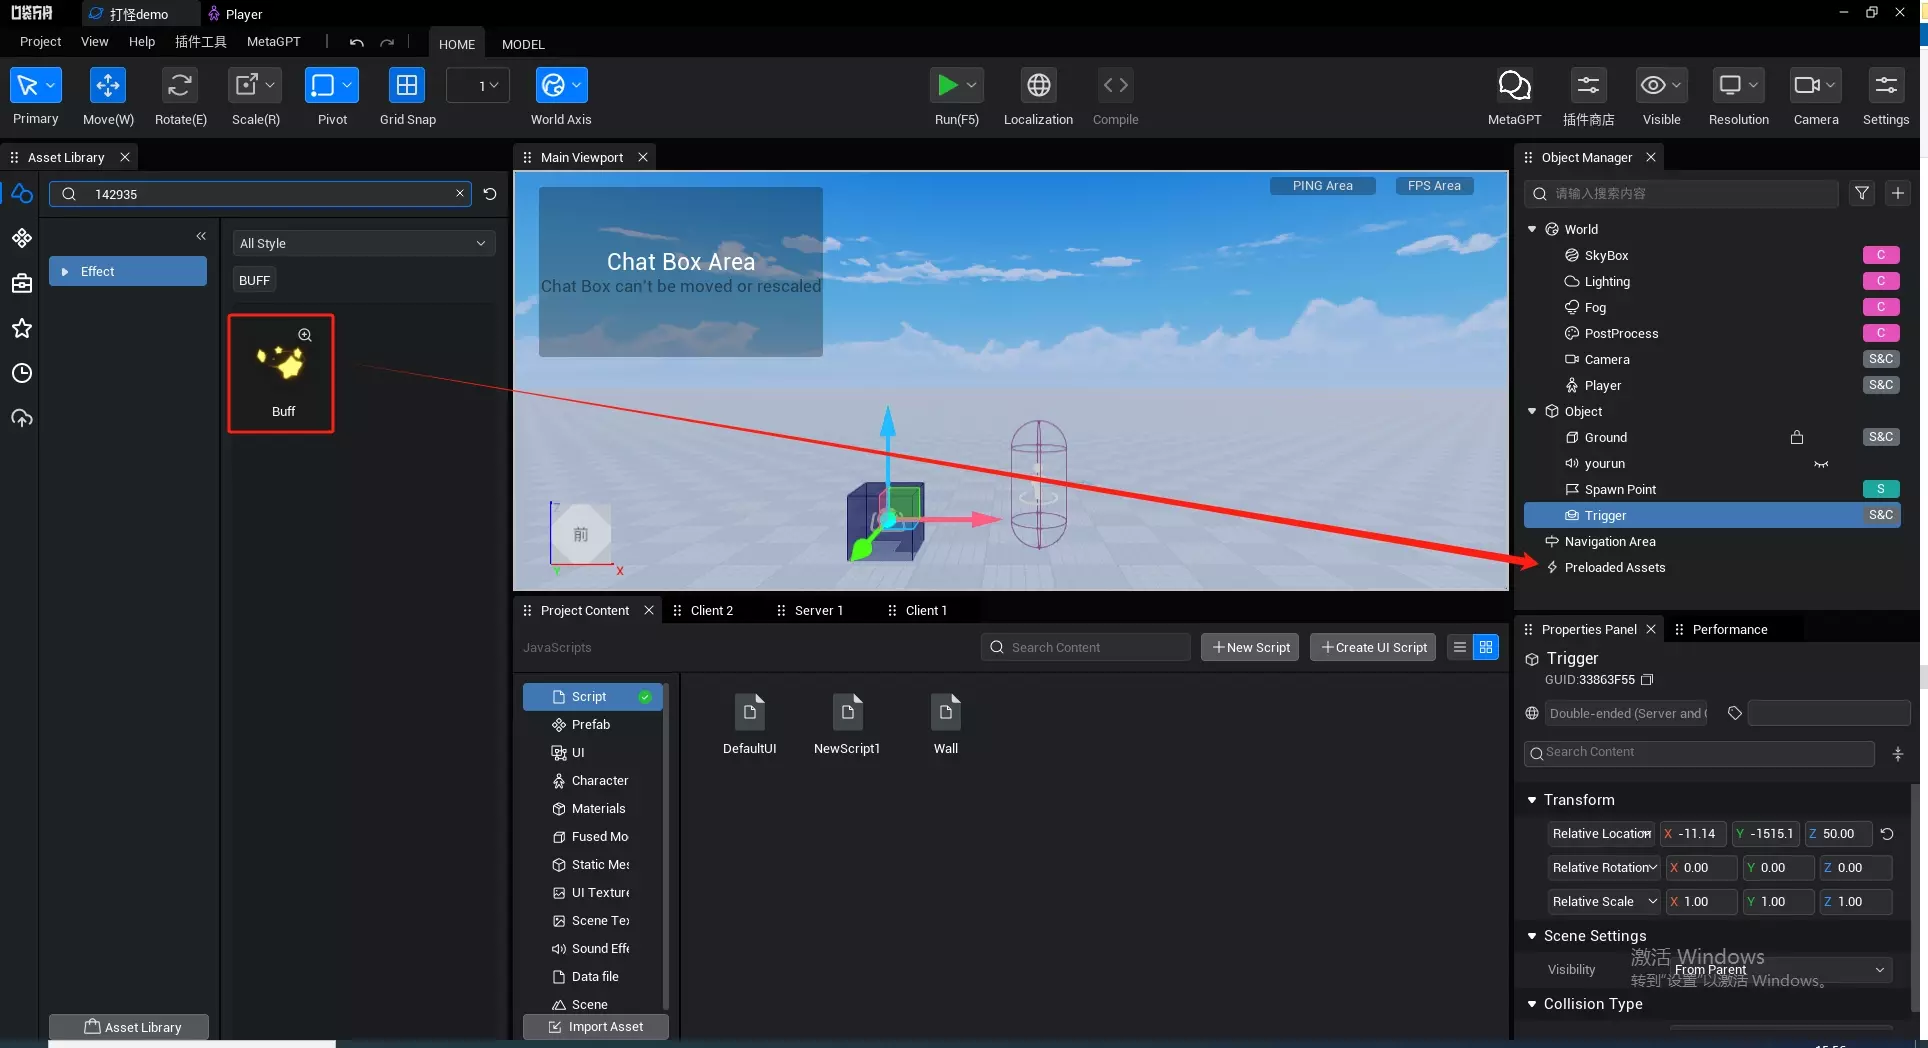Collapse the asset category sidebar
The image size is (1928, 1048).
click(x=201, y=236)
